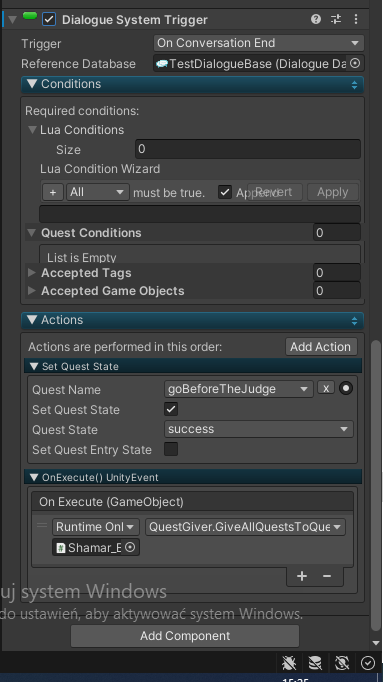Open object picker next to Shamar_E
This screenshot has width=383, height=682.
(130, 548)
